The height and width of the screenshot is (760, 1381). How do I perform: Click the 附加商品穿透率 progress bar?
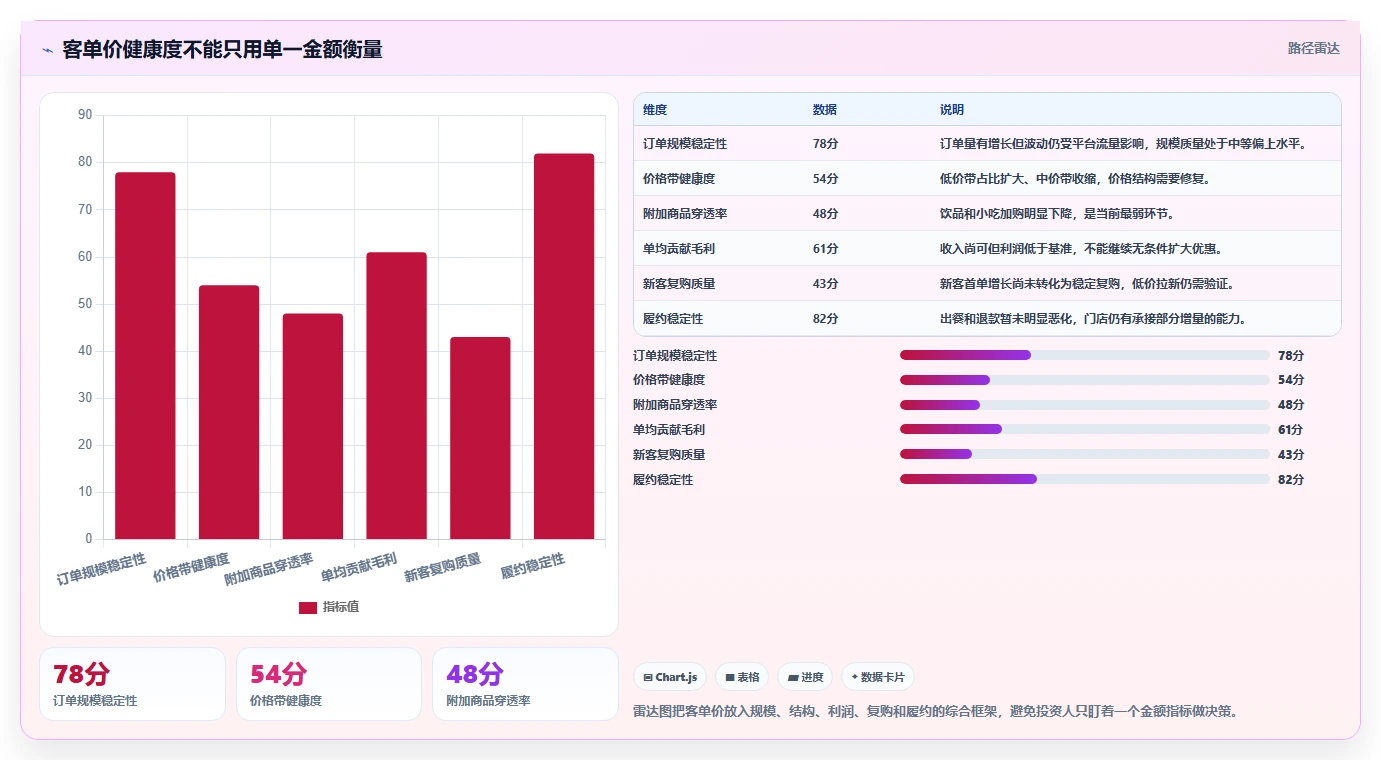(1085, 405)
